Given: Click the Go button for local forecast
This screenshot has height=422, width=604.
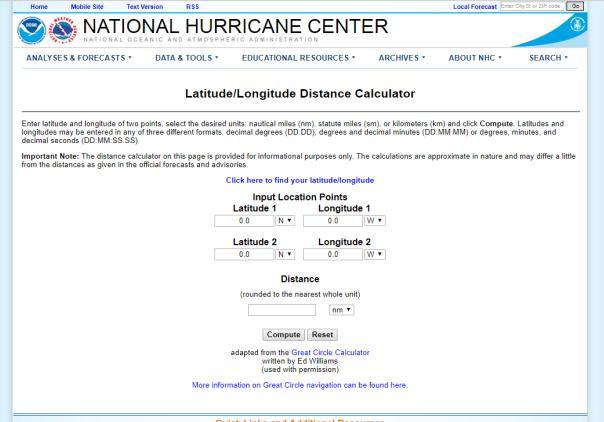Looking at the screenshot, I should tap(575, 6).
